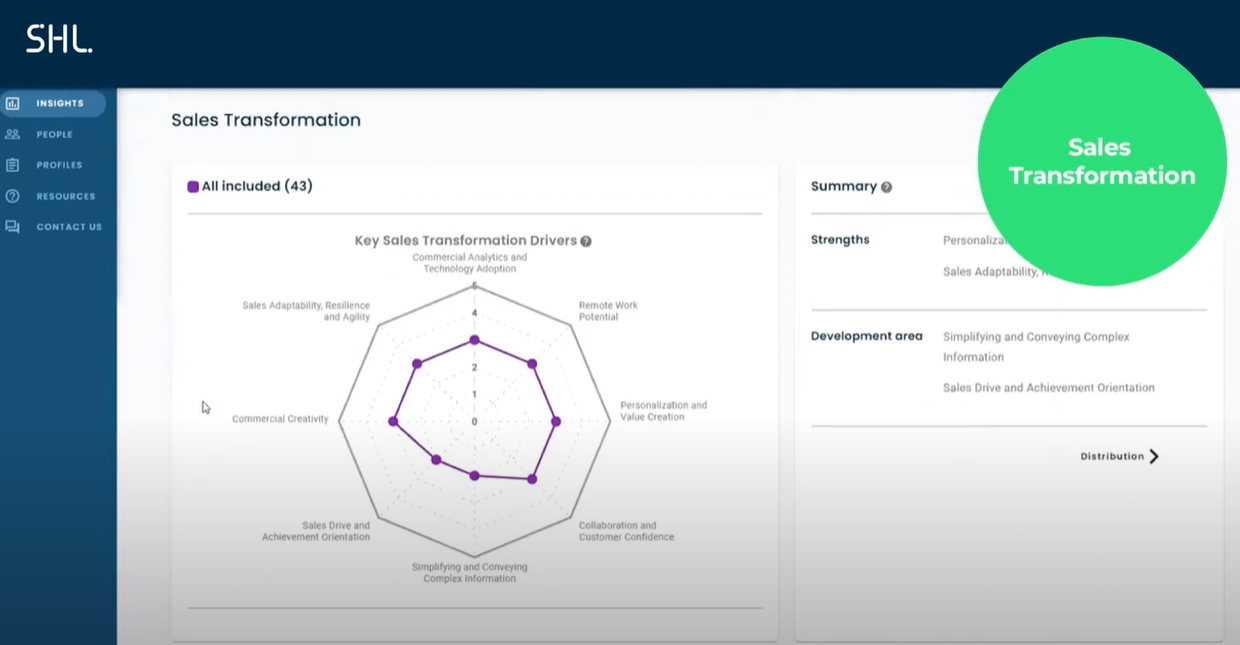The width and height of the screenshot is (1240, 645).
Task: Click the purple legend color swatch
Action: (193, 186)
